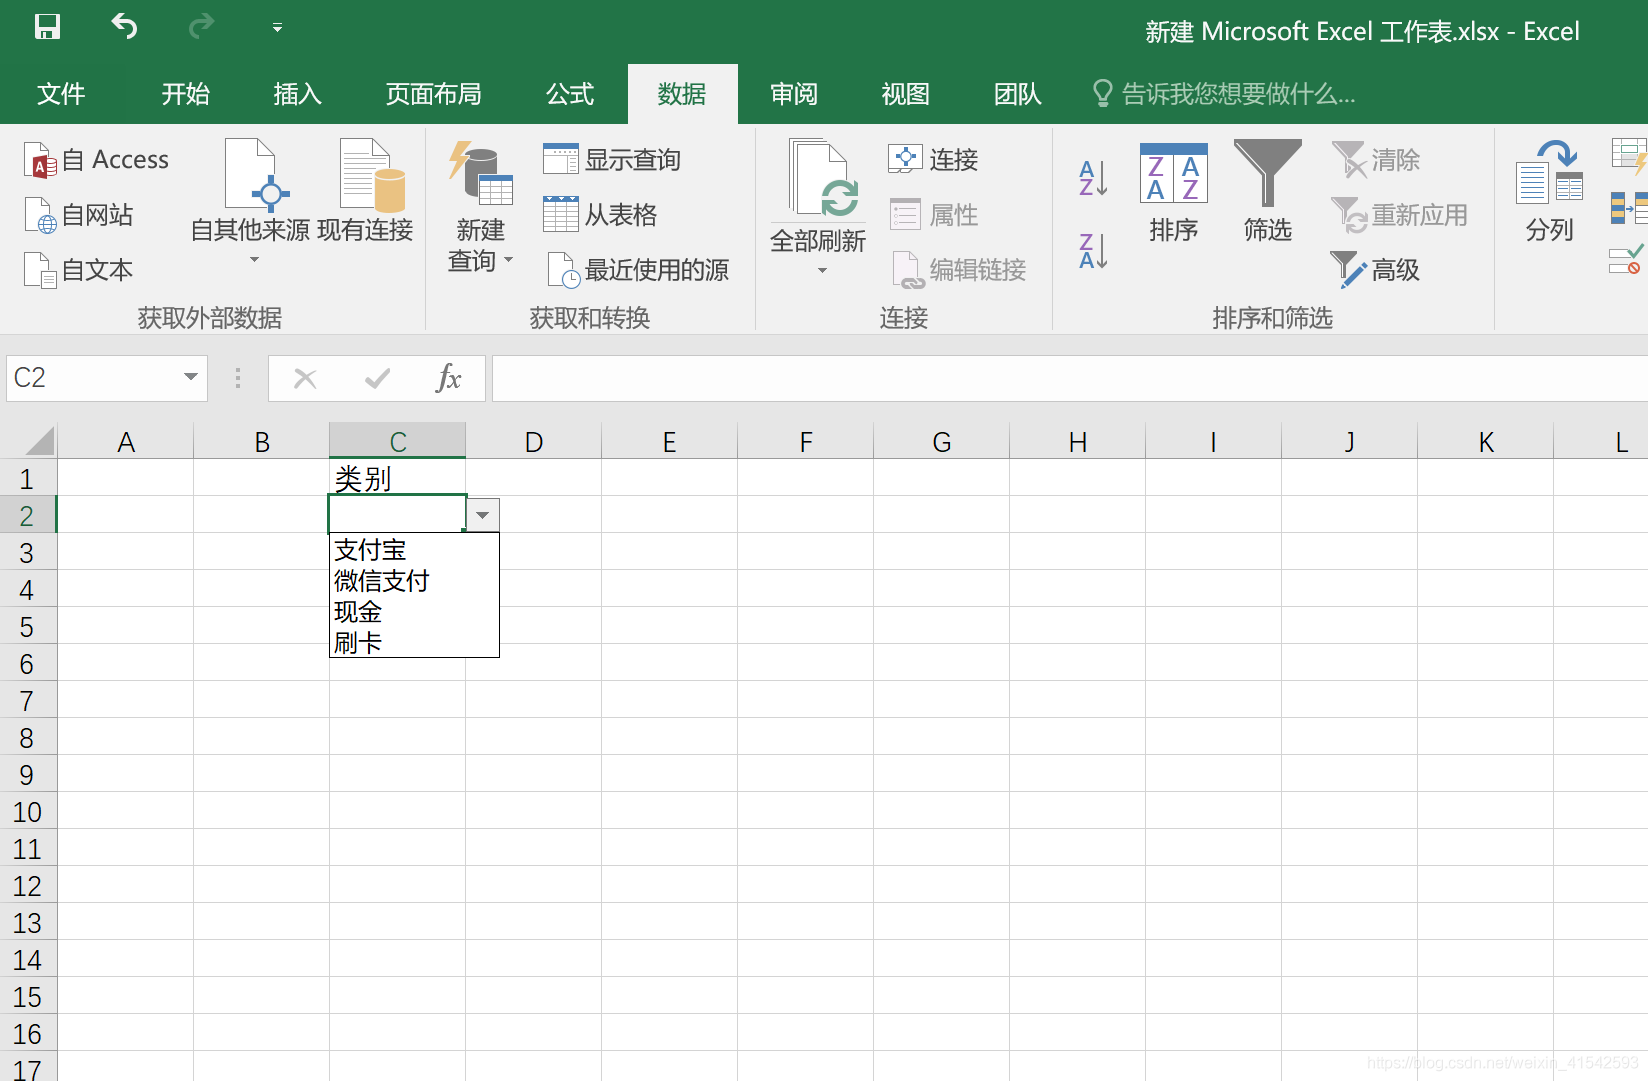Open the 文件 tab
This screenshot has height=1081, width=1648.
(x=61, y=94)
